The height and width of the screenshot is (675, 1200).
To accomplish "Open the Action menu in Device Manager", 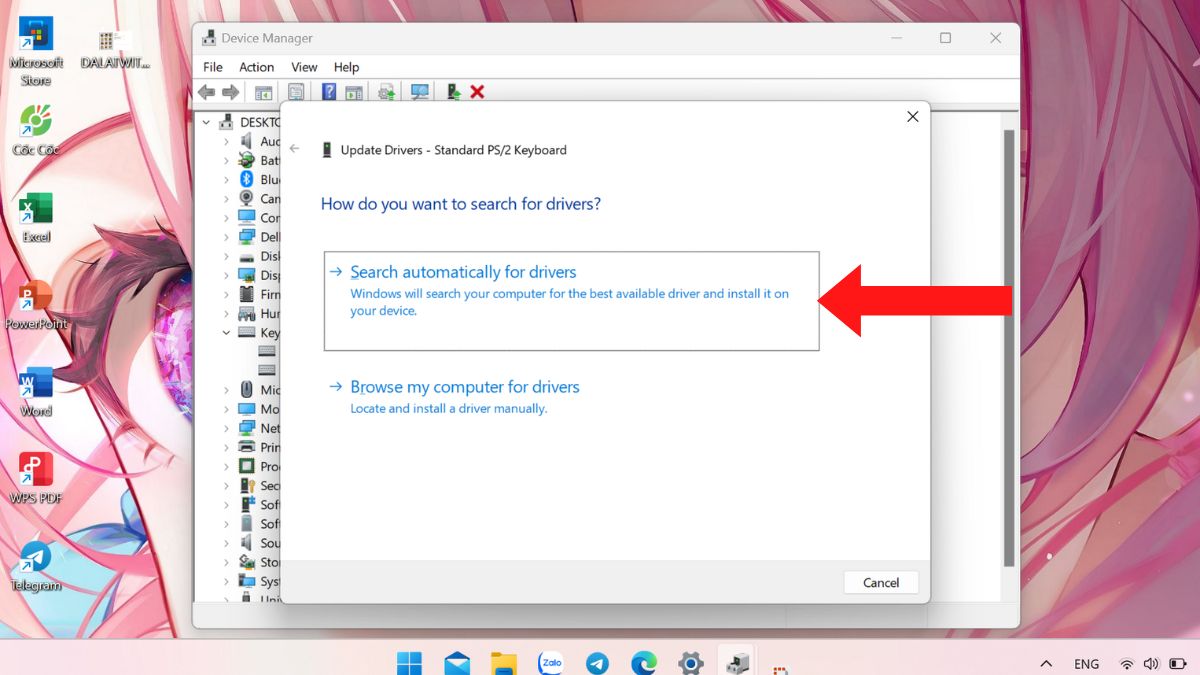I will [x=256, y=67].
